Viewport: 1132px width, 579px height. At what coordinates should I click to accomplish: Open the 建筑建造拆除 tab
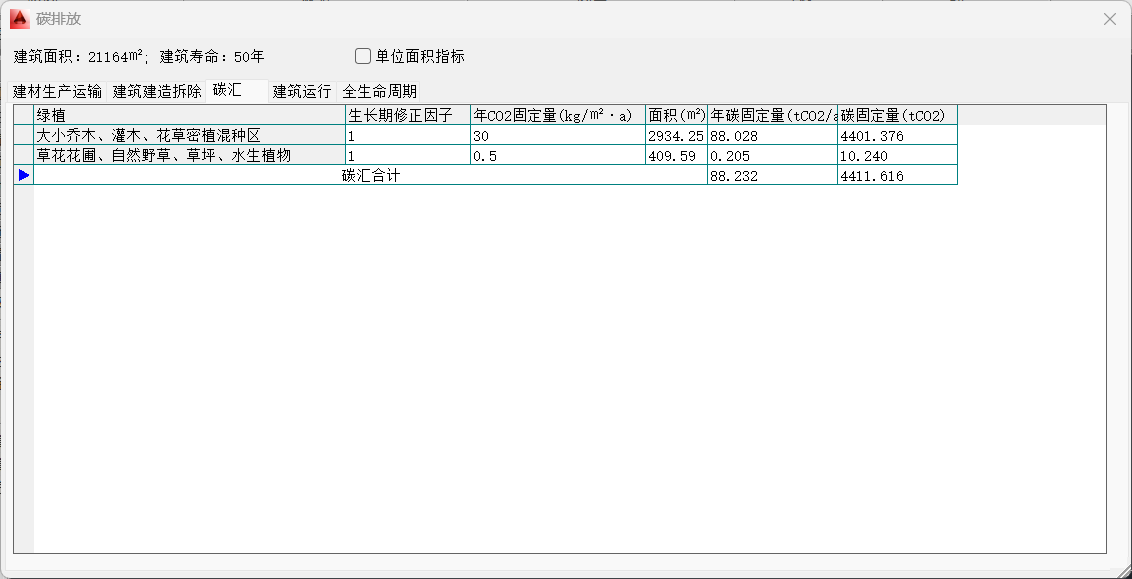point(157,91)
